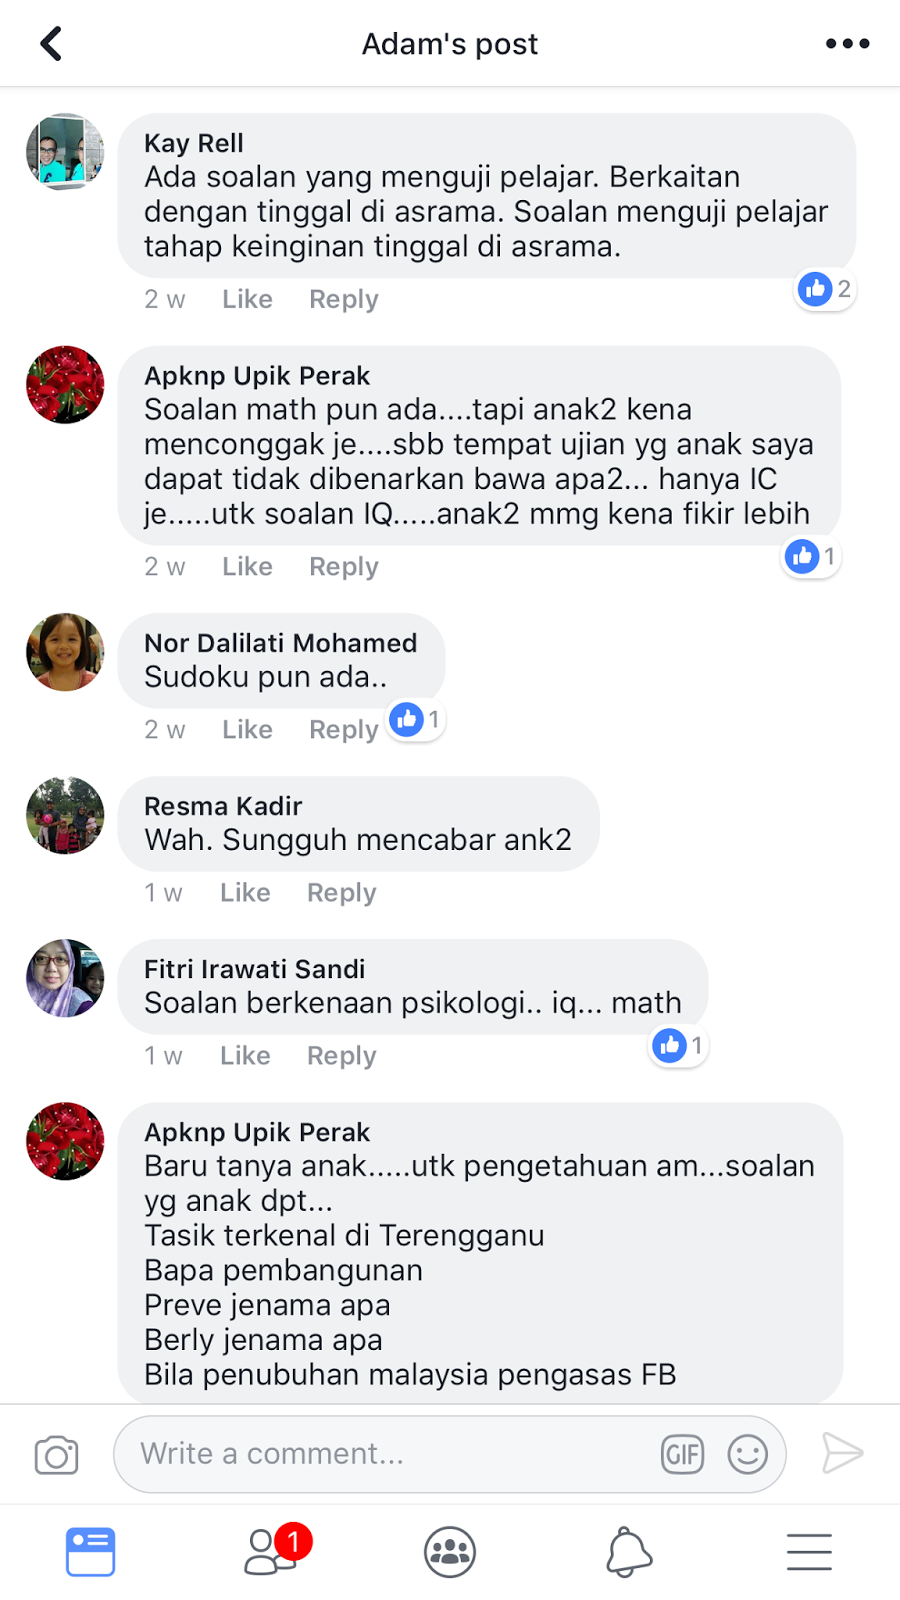Go to the News Feed tab
Screen dimensions: 900x1600
point(91,1552)
